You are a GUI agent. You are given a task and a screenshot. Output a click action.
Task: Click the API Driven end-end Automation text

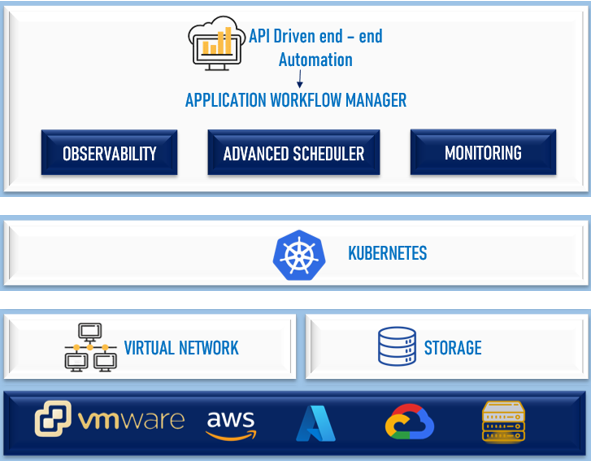point(316,48)
